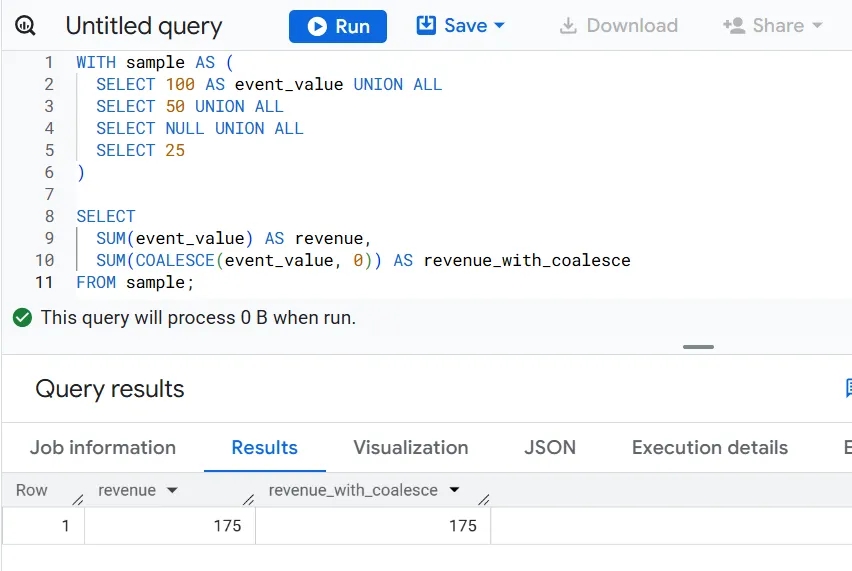852x571 pixels.
Task: Click the Row column header
Action: [32, 490]
